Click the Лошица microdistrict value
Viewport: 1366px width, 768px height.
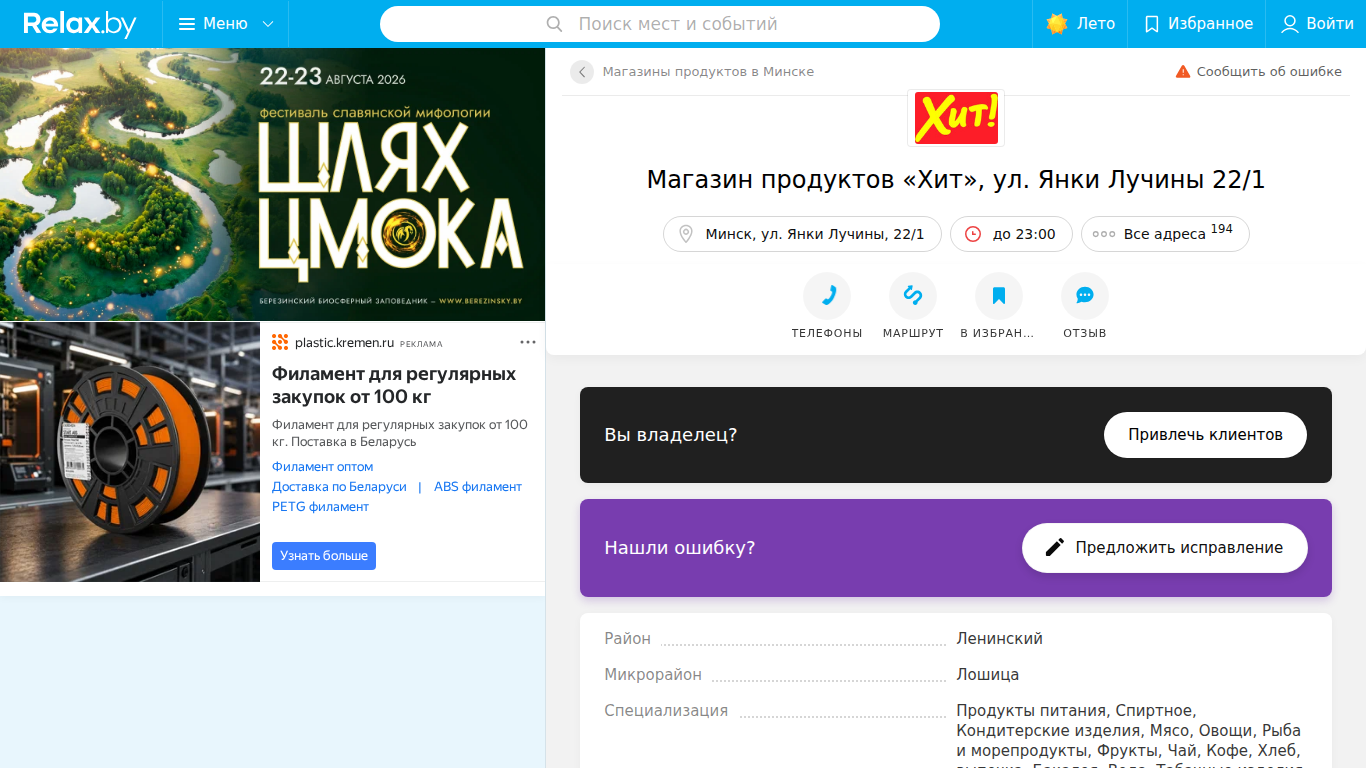point(988,675)
